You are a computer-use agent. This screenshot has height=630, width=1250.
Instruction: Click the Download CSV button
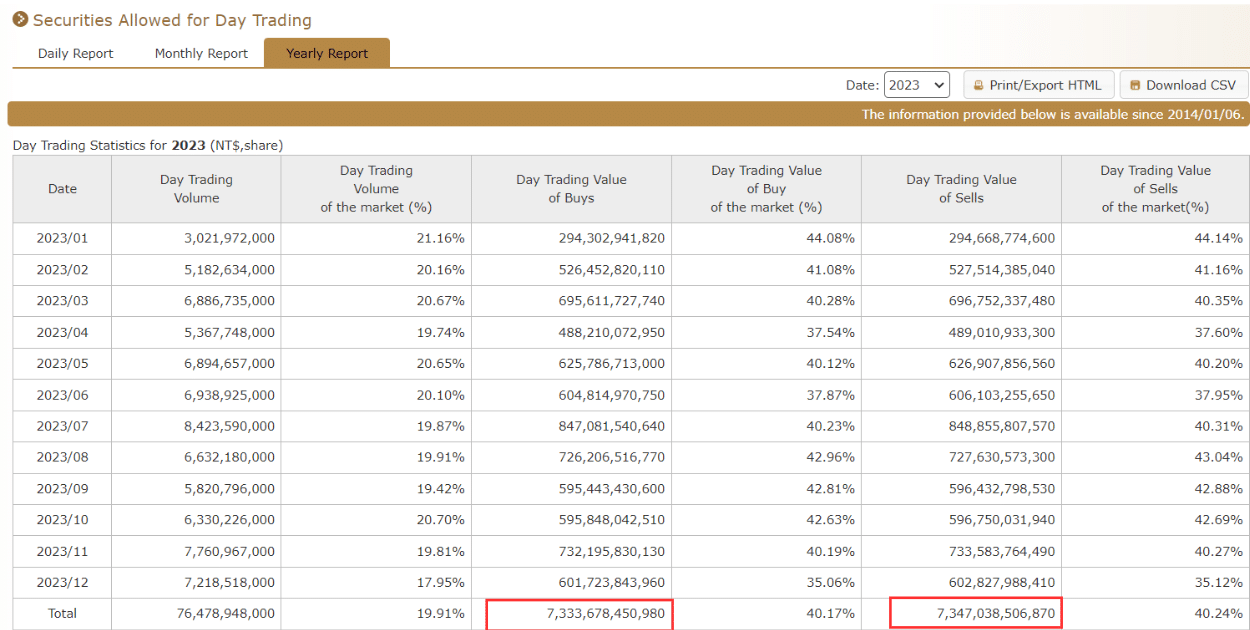pyautogui.click(x=1184, y=84)
